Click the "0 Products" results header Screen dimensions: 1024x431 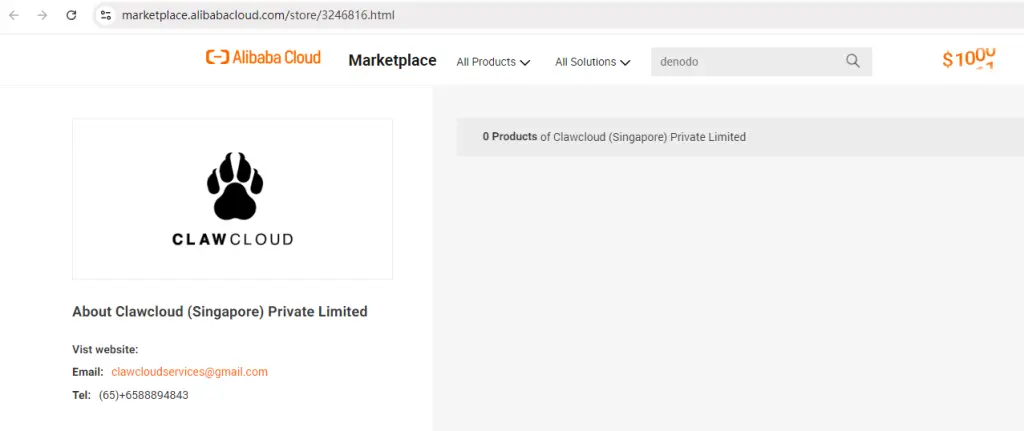click(509, 137)
